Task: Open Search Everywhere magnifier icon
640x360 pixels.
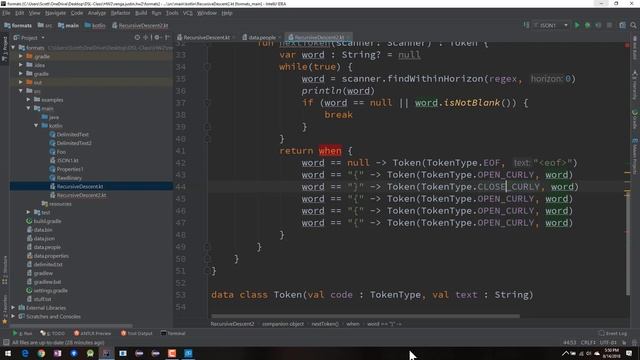Action: point(633,25)
